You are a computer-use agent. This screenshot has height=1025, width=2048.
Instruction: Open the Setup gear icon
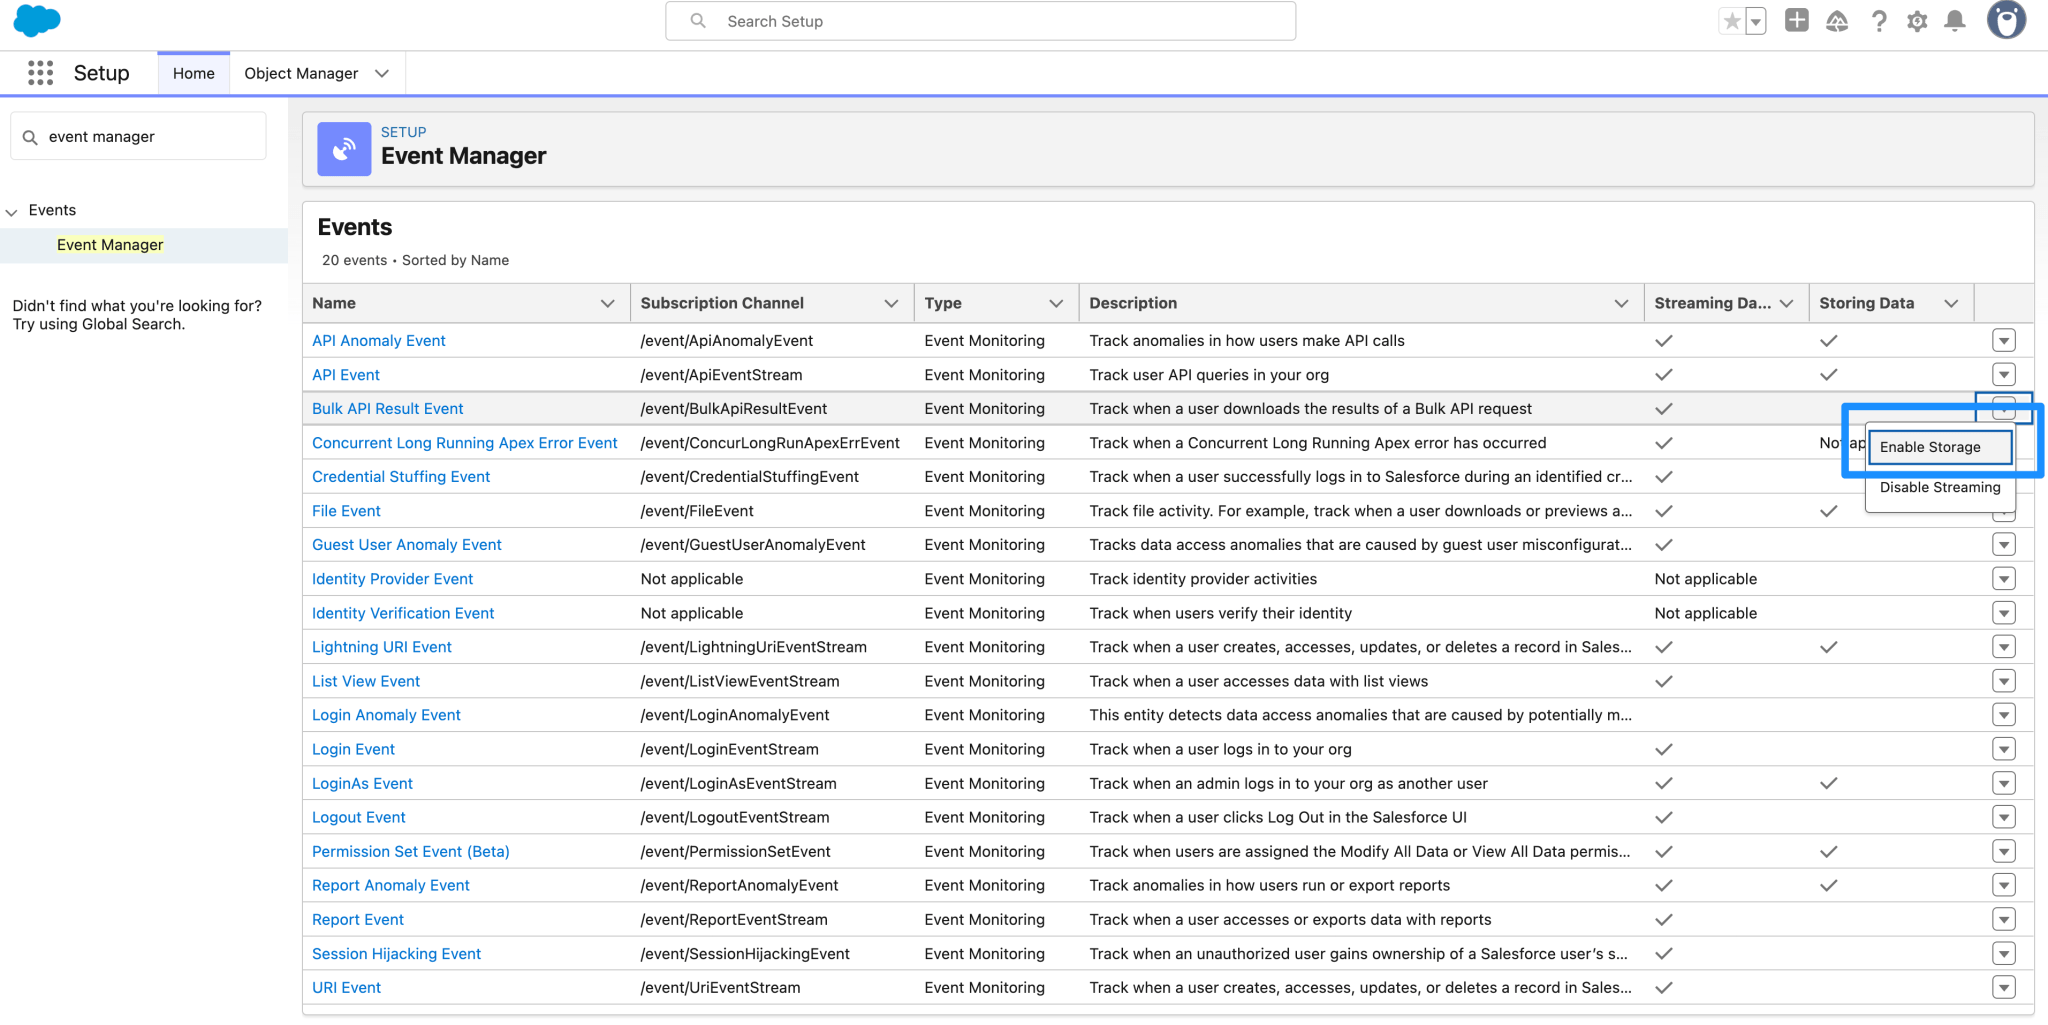click(1917, 20)
